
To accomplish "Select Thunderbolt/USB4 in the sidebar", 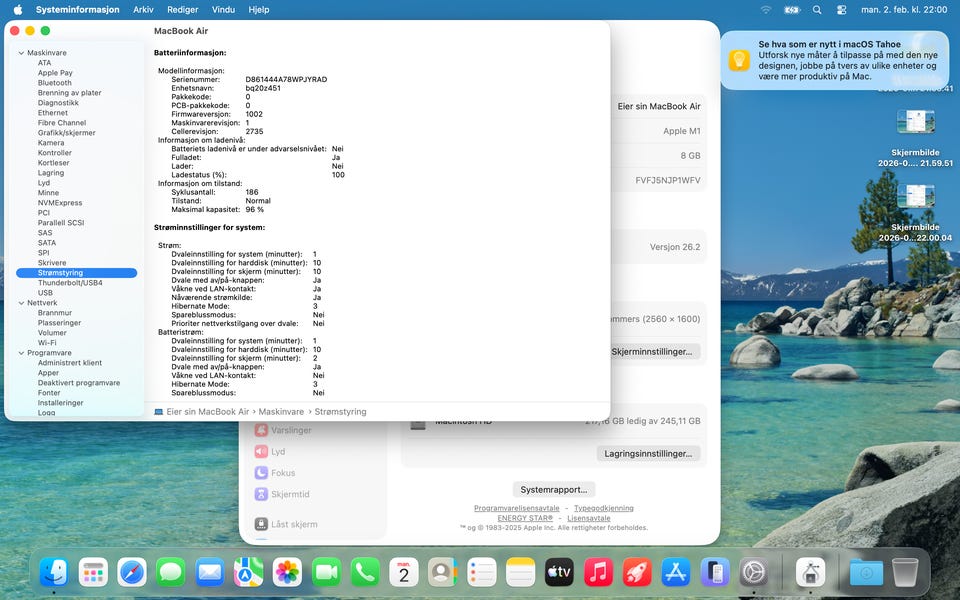I will pyautogui.click(x=70, y=283).
